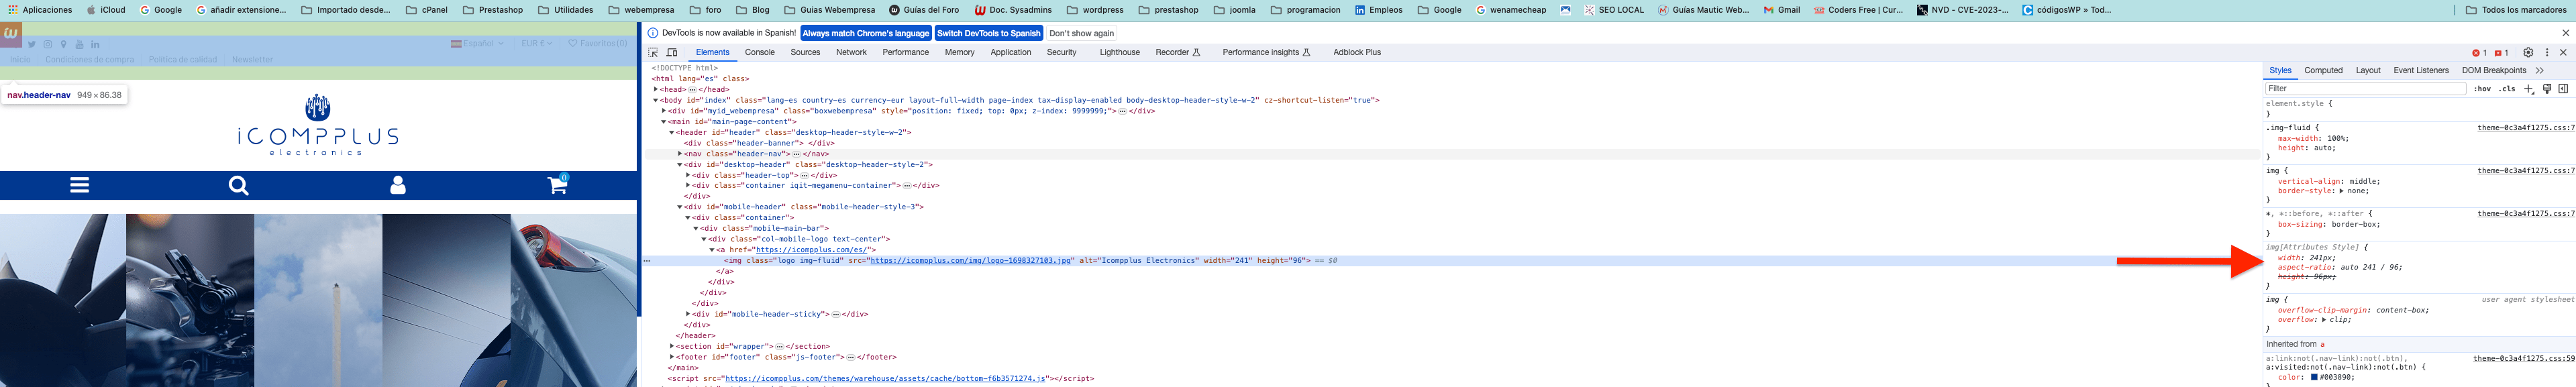The height and width of the screenshot is (387, 2576).
Task: Toggle the .cls element classes panel
Action: coord(2507,89)
